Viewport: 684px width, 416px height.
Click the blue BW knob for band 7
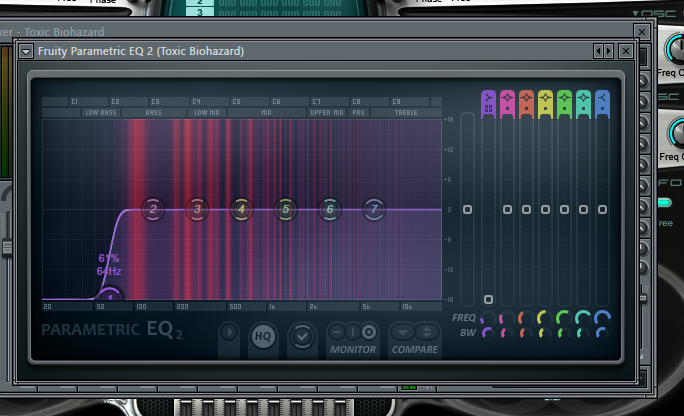602,333
